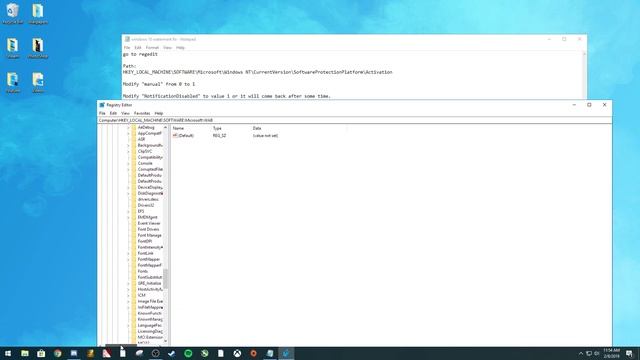Open the Registry Editor View menu

click(x=125, y=113)
